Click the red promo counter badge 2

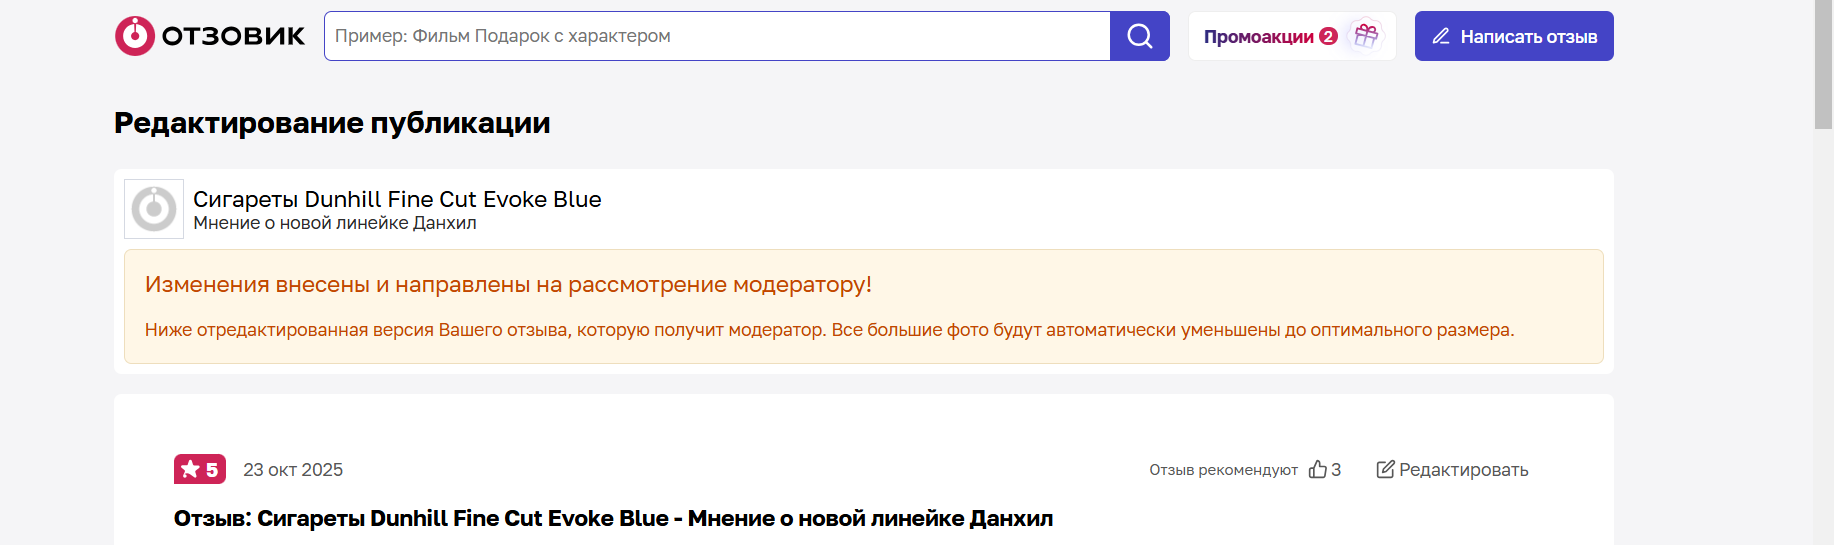pyautogui.click(x=1328, y=36)
